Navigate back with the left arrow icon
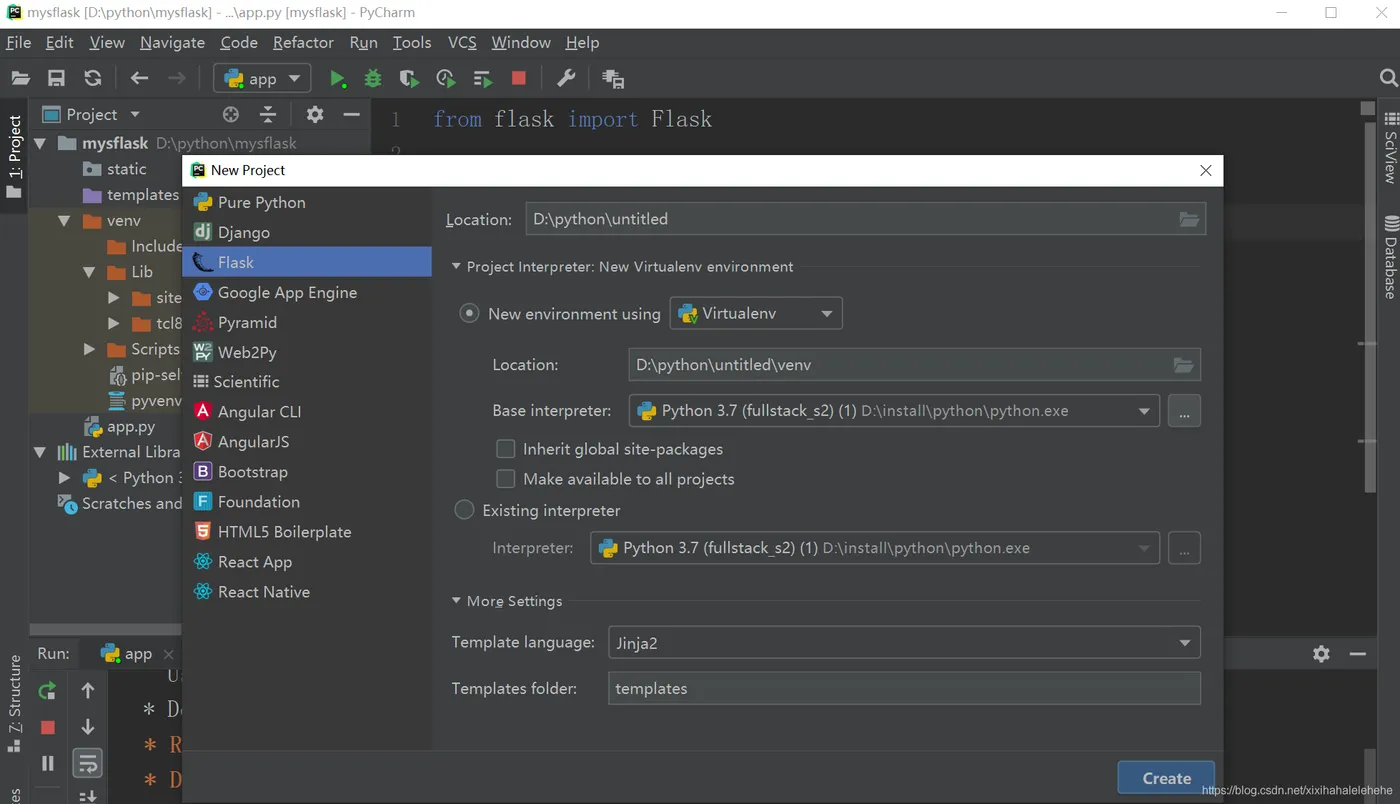This screenshot has width=1400, height=804. coord(139,78)
